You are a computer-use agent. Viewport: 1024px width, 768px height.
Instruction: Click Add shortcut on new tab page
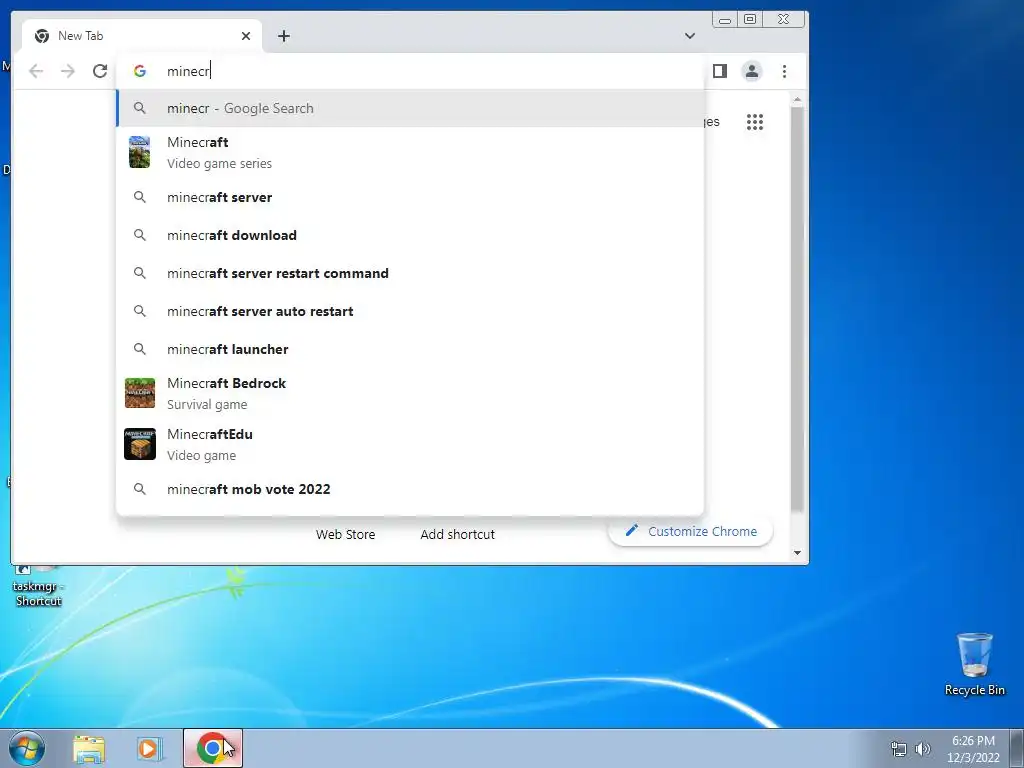point(457,534)
